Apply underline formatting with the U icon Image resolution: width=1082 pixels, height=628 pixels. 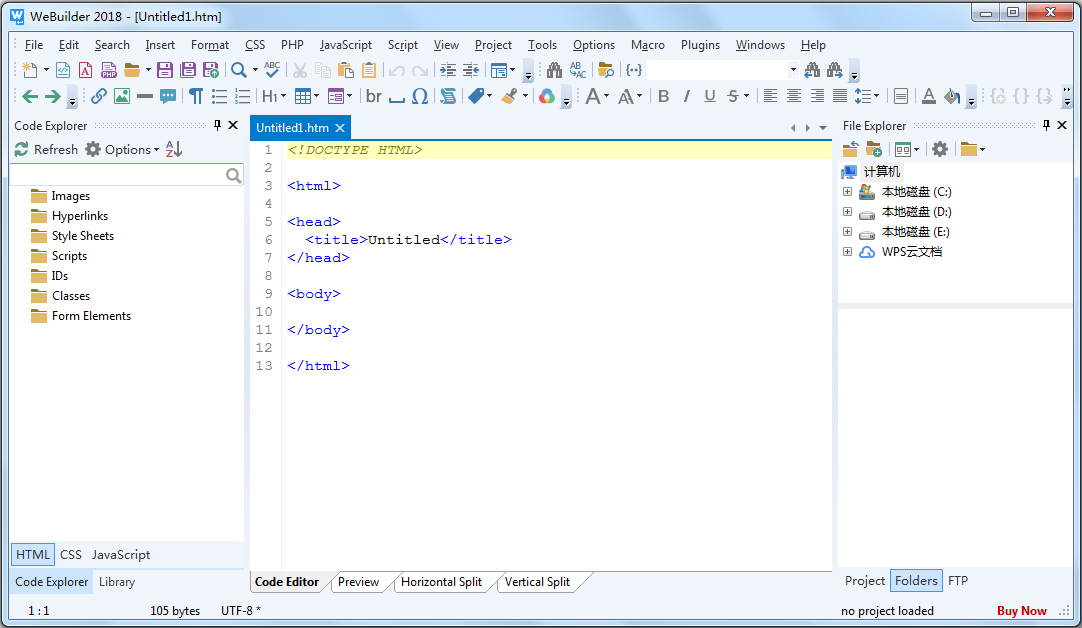click(x=710, y=96)
